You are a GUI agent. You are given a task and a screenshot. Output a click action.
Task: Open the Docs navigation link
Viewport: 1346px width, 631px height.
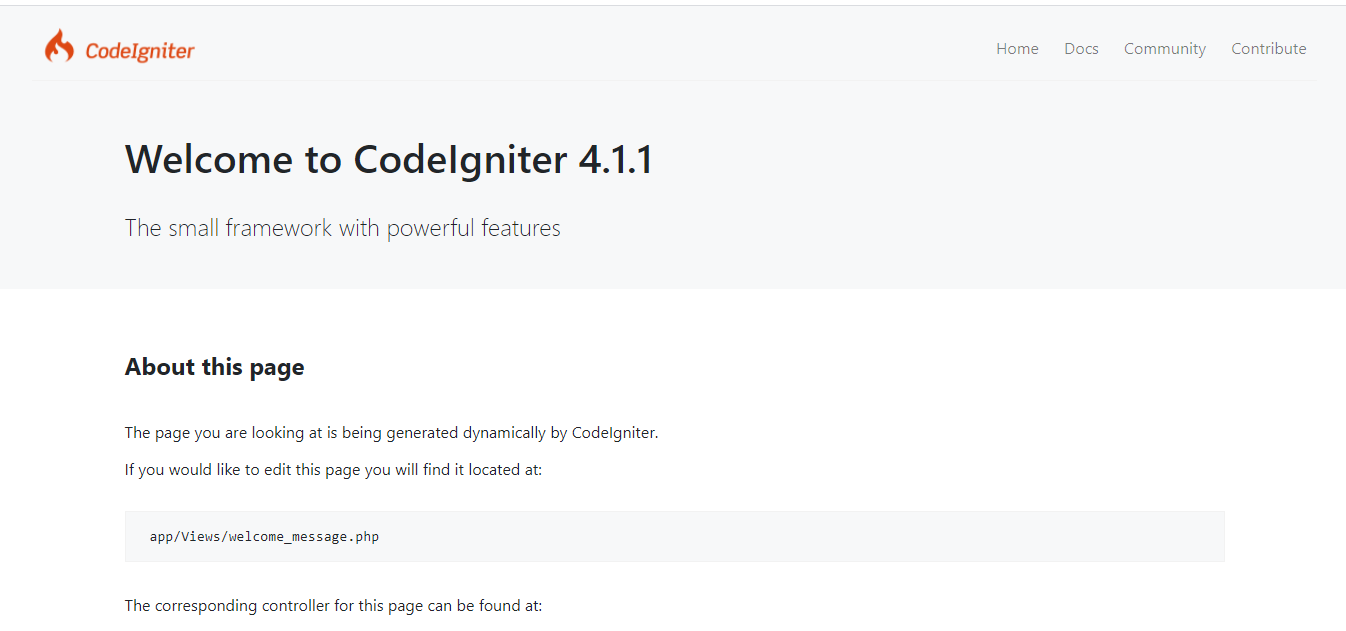1081,48
